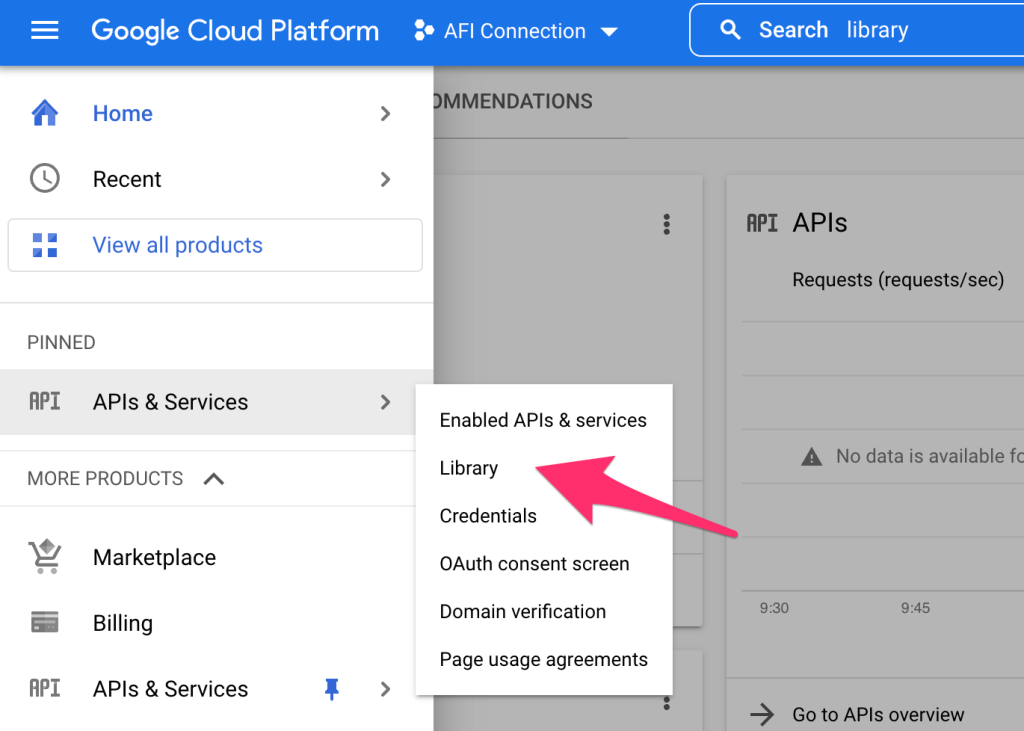Screen dimensions: 1024x731
Task: Click the Go to APIs overview link
Action: coord(878,714)
